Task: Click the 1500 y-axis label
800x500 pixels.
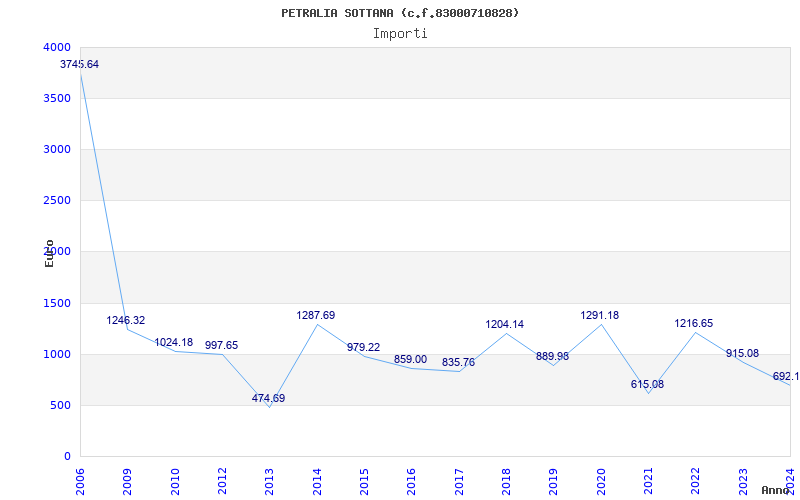Action: [57, 304]
